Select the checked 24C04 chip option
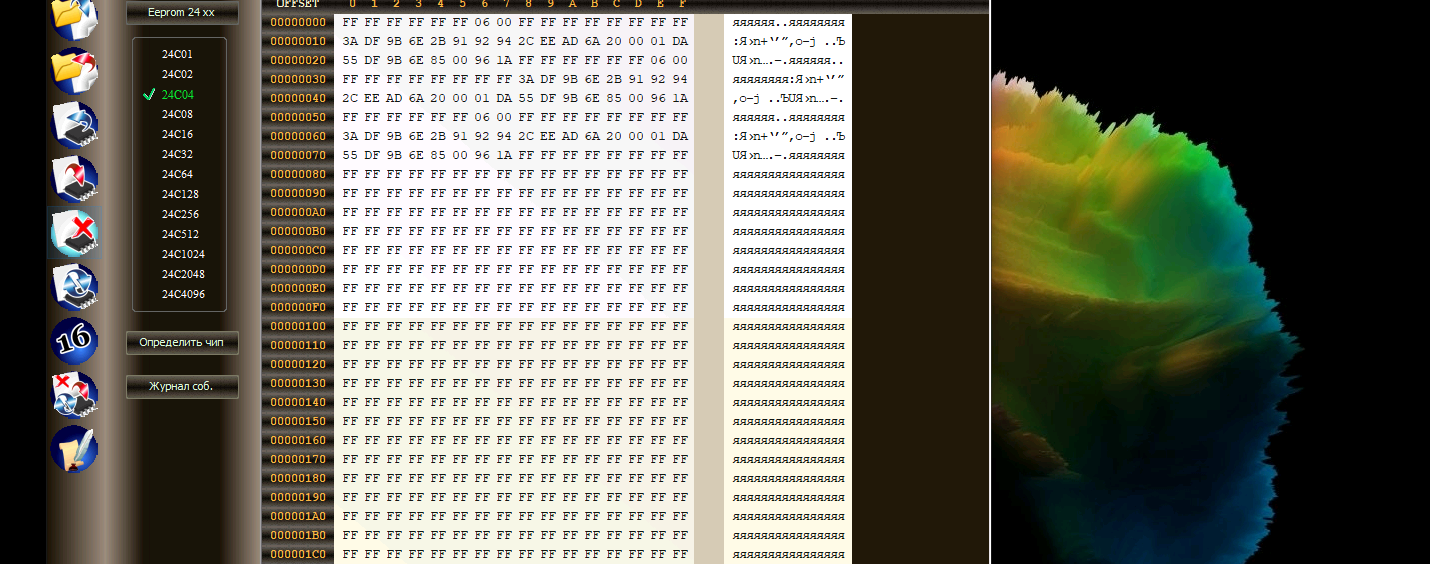Screen dimensions: 1430x564 coord(177,95)
